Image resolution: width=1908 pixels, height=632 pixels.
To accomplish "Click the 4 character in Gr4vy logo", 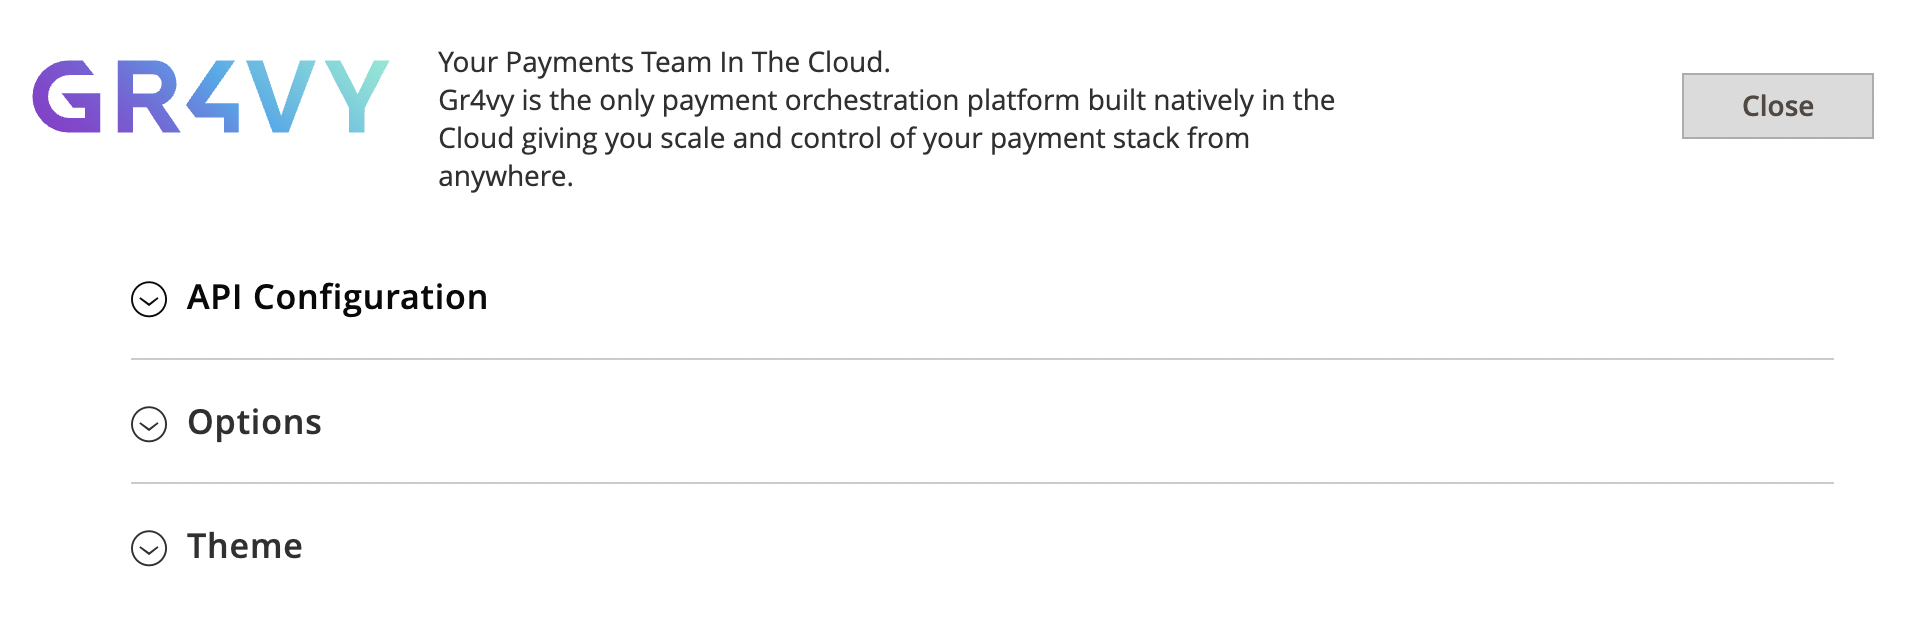I will click(212, 97).
